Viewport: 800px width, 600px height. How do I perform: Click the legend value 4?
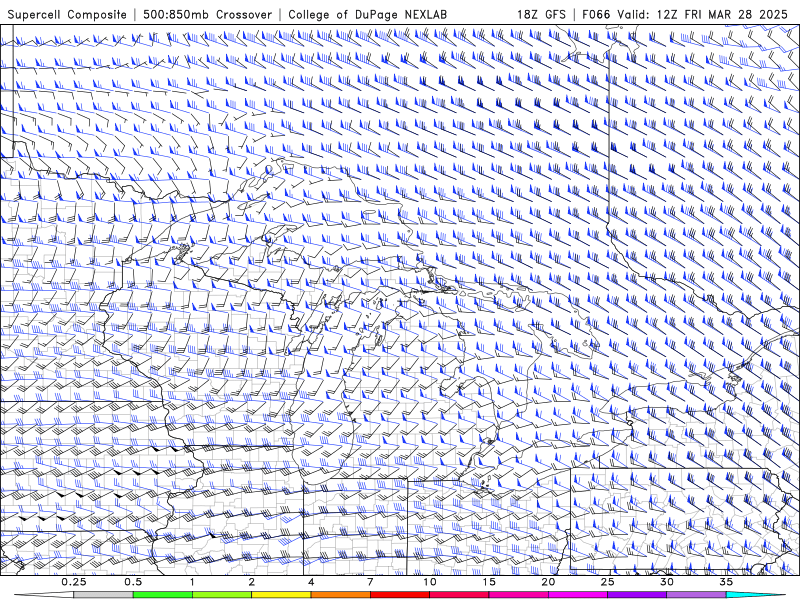311,582
